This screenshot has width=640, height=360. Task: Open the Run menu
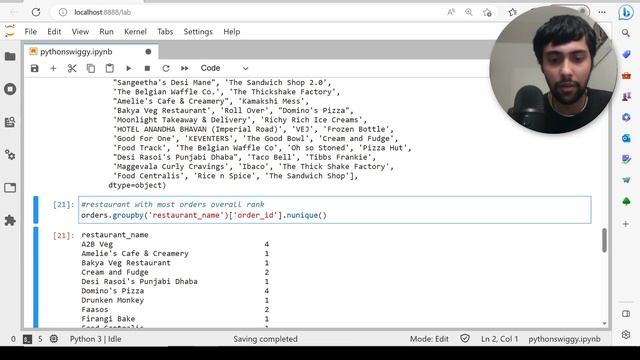[x=107, y=32]
